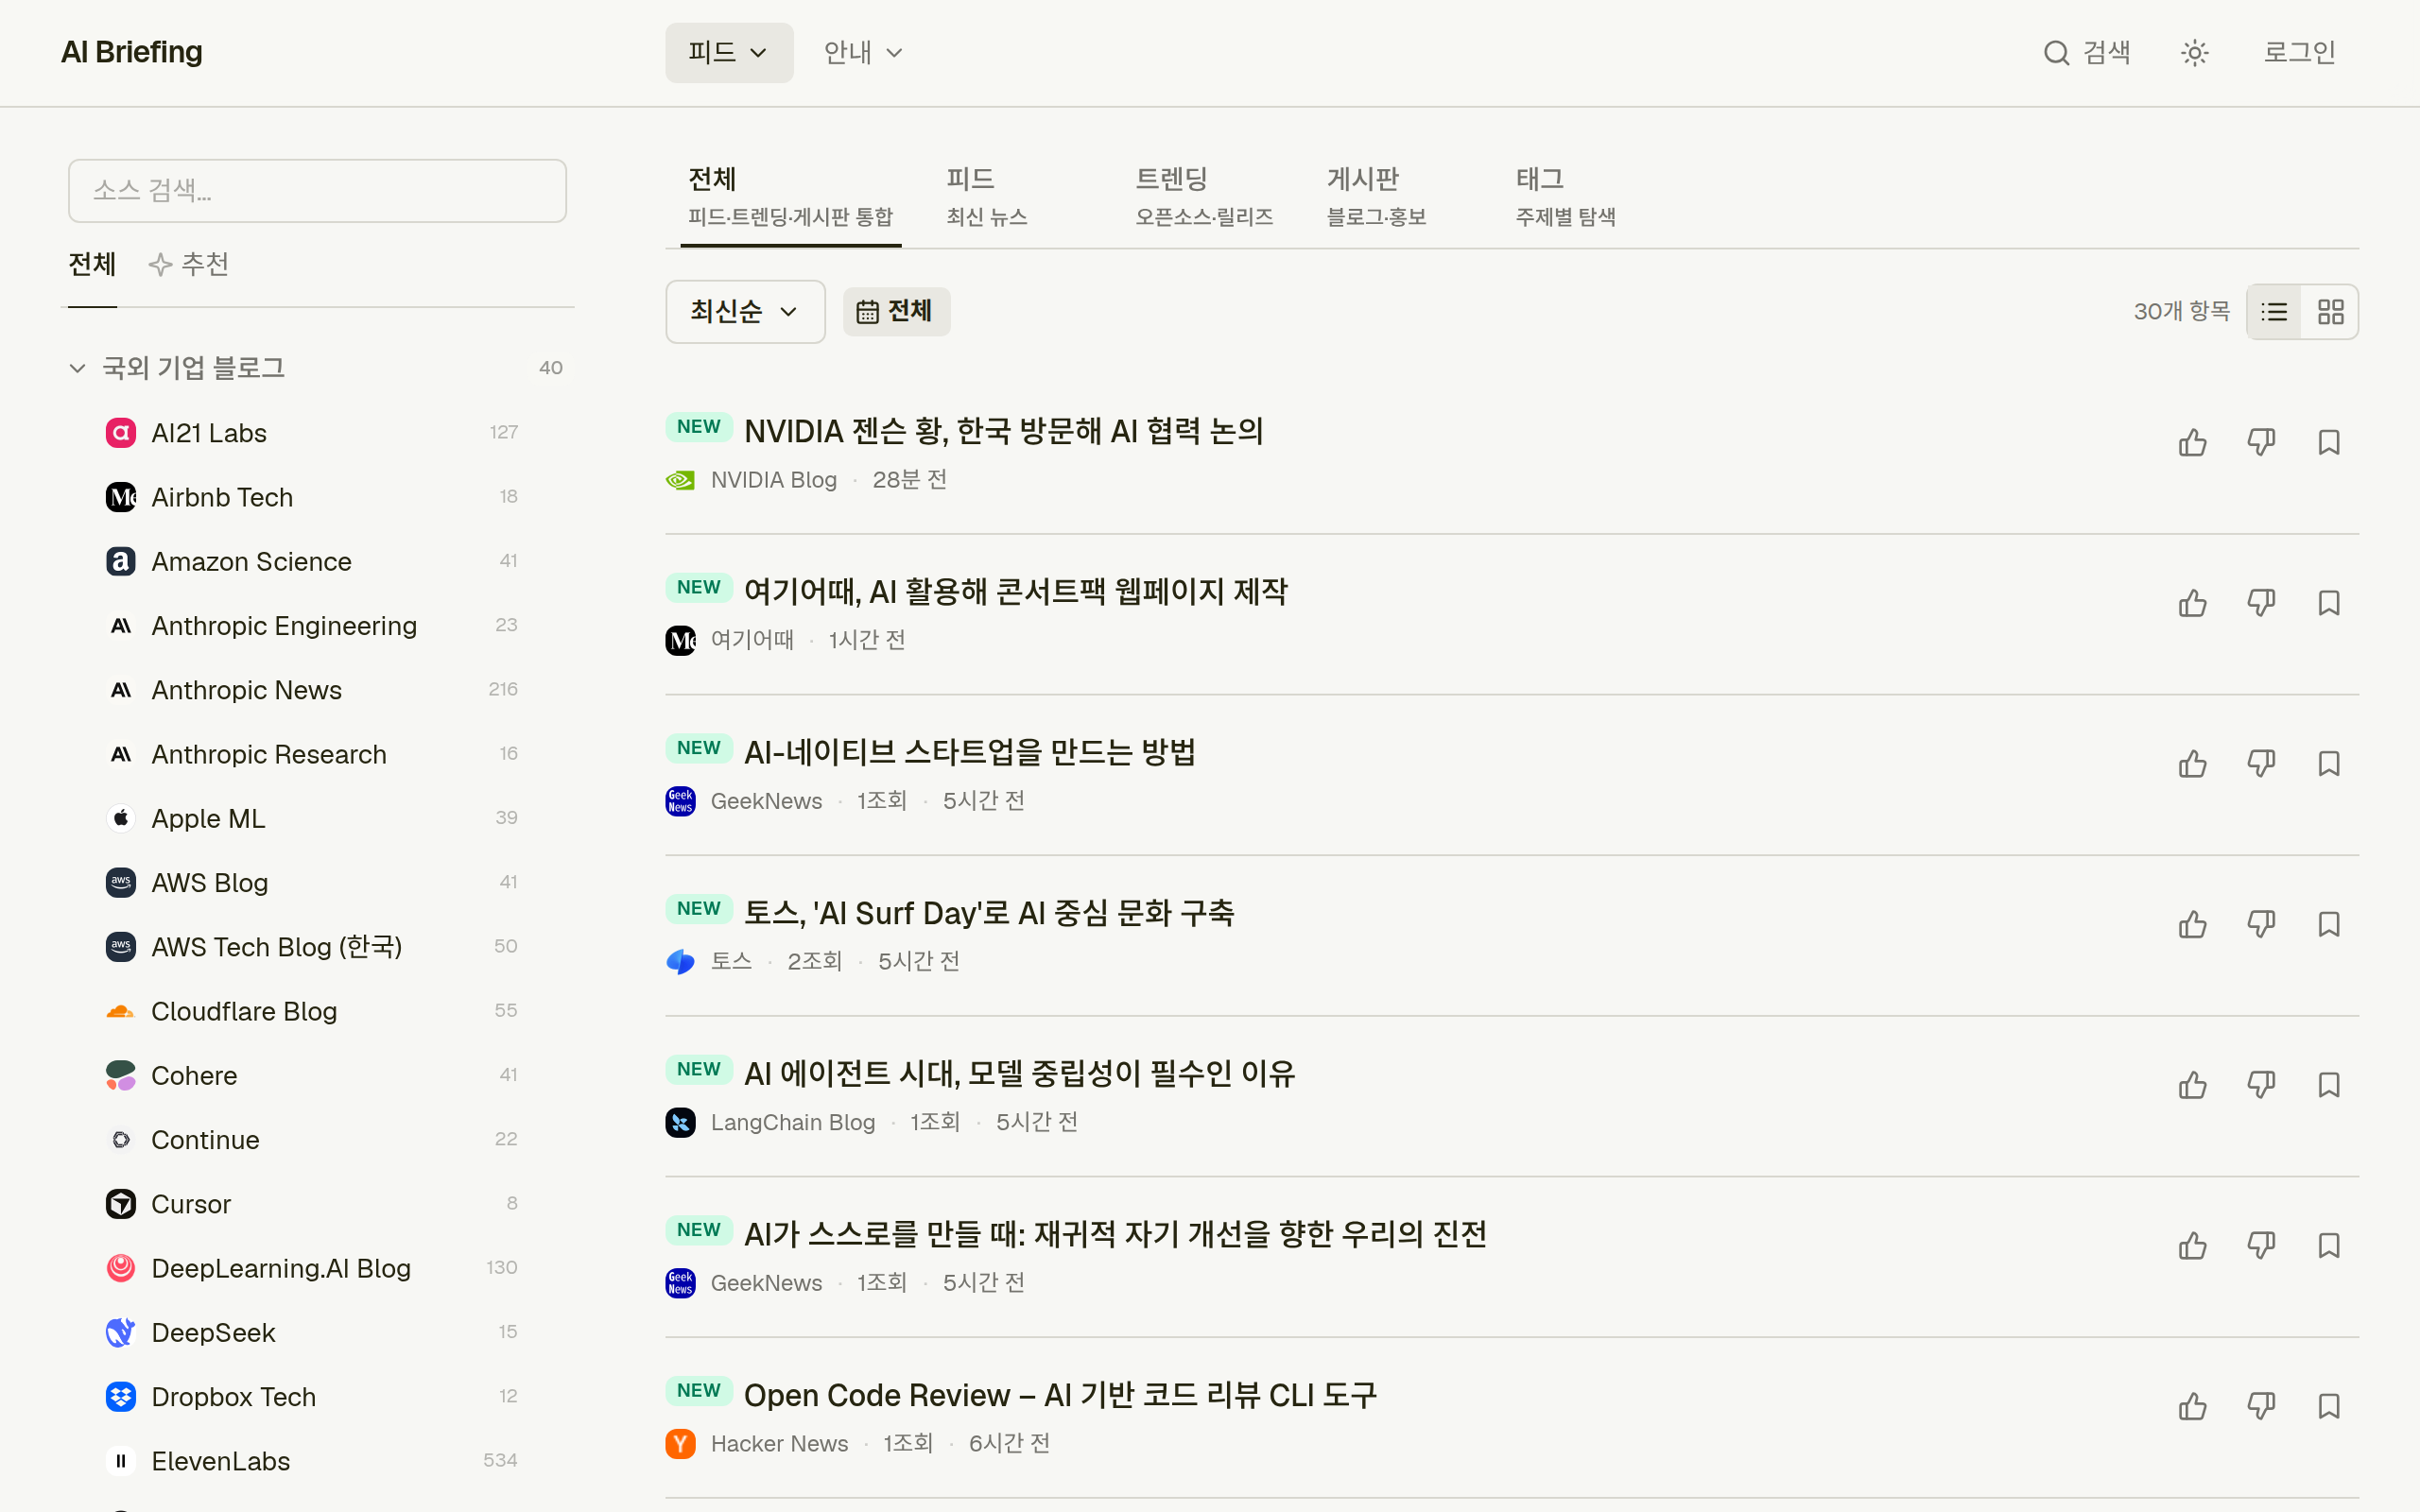
Task: Toggle the light/dark theme sun icon
Action: (x=2194, y=53)
